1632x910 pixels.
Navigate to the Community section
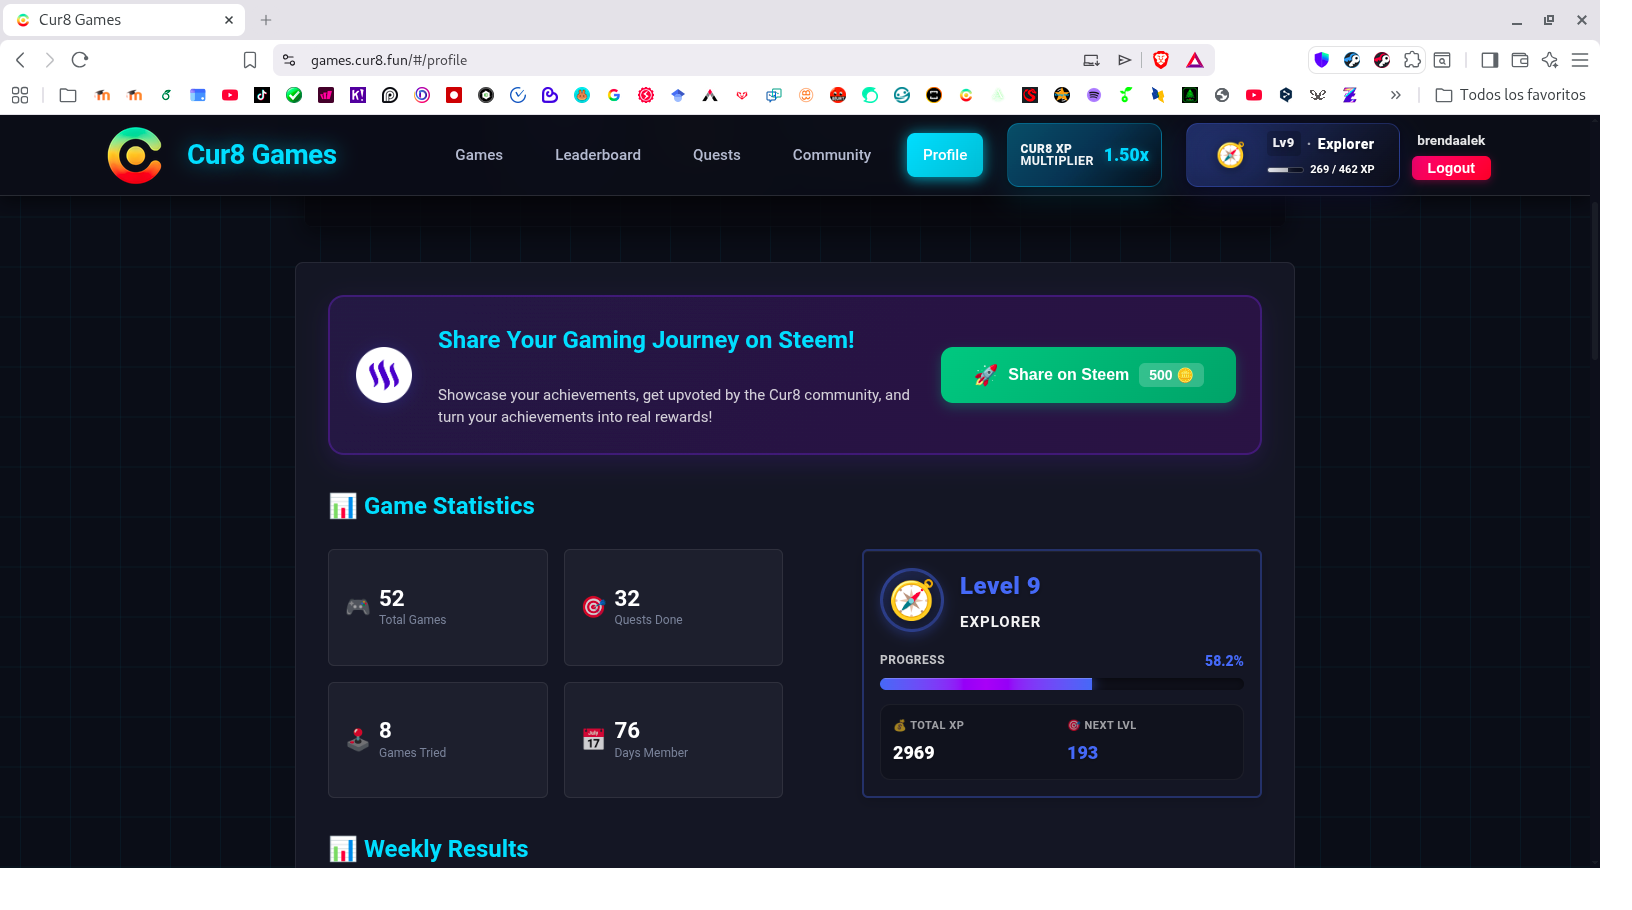pos(832,155)
